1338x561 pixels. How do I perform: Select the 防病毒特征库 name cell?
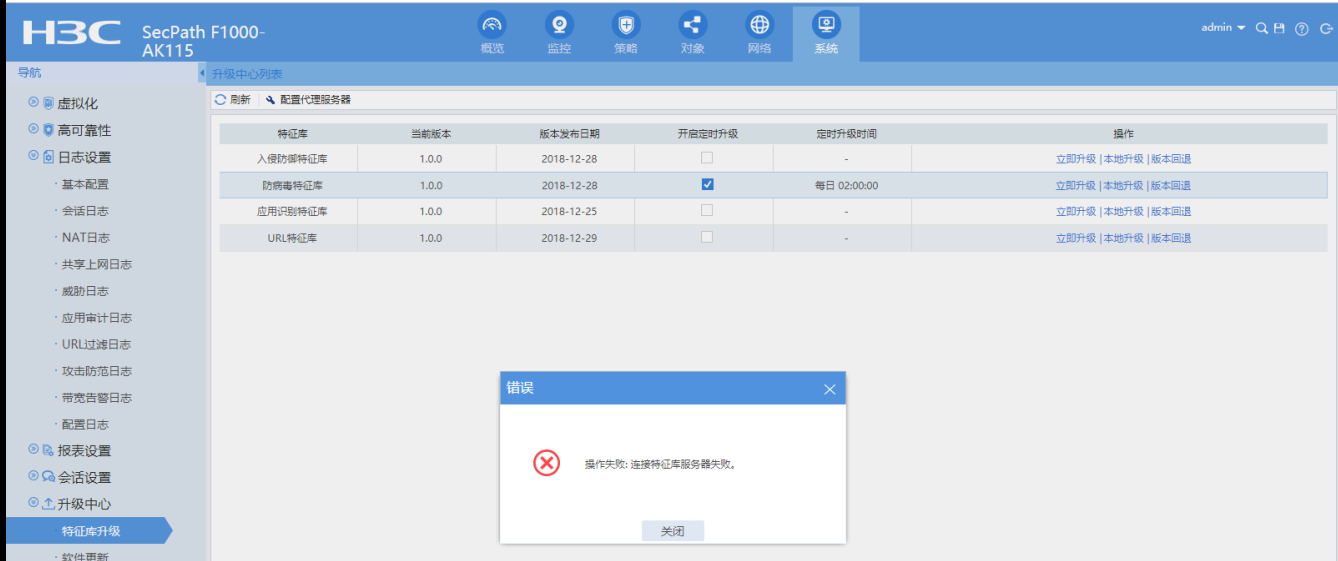point(288,185)
